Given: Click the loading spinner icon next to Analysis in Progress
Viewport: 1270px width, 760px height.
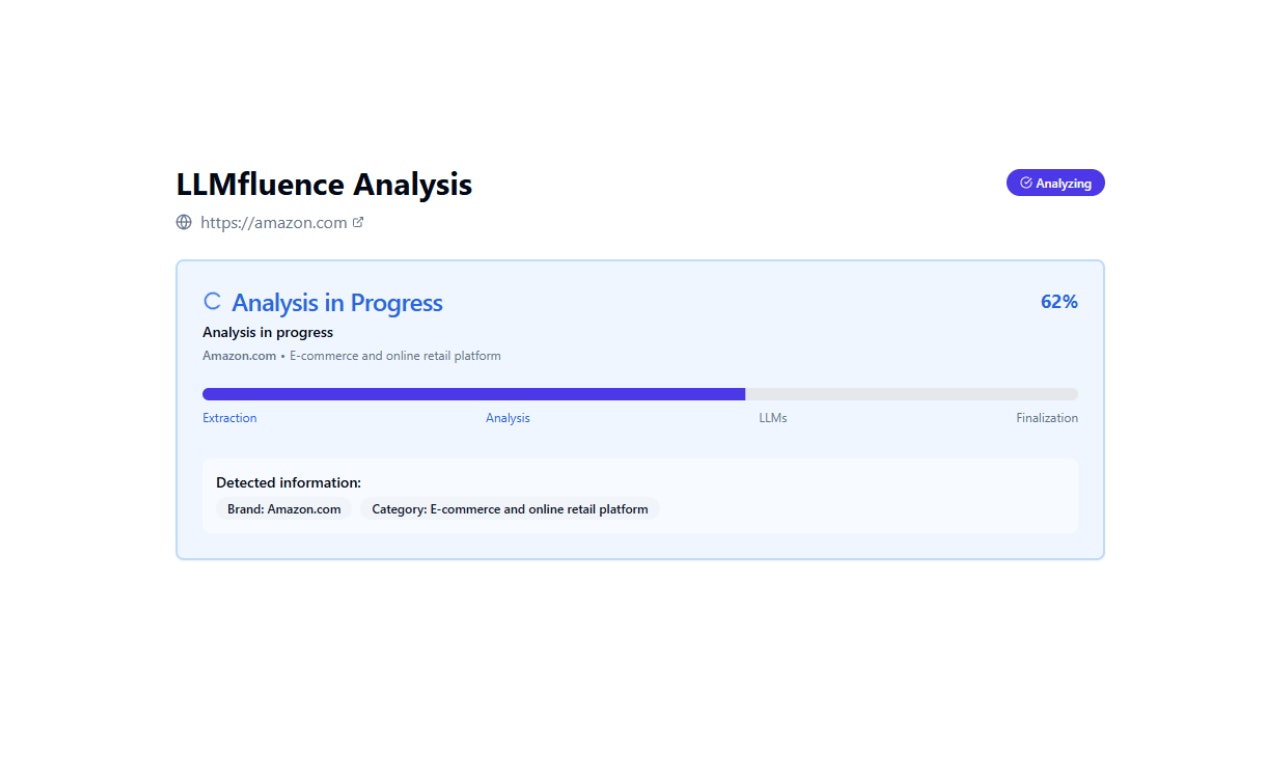Looking at the screenshot, I should pyautogui.click(x=212, y=301).
